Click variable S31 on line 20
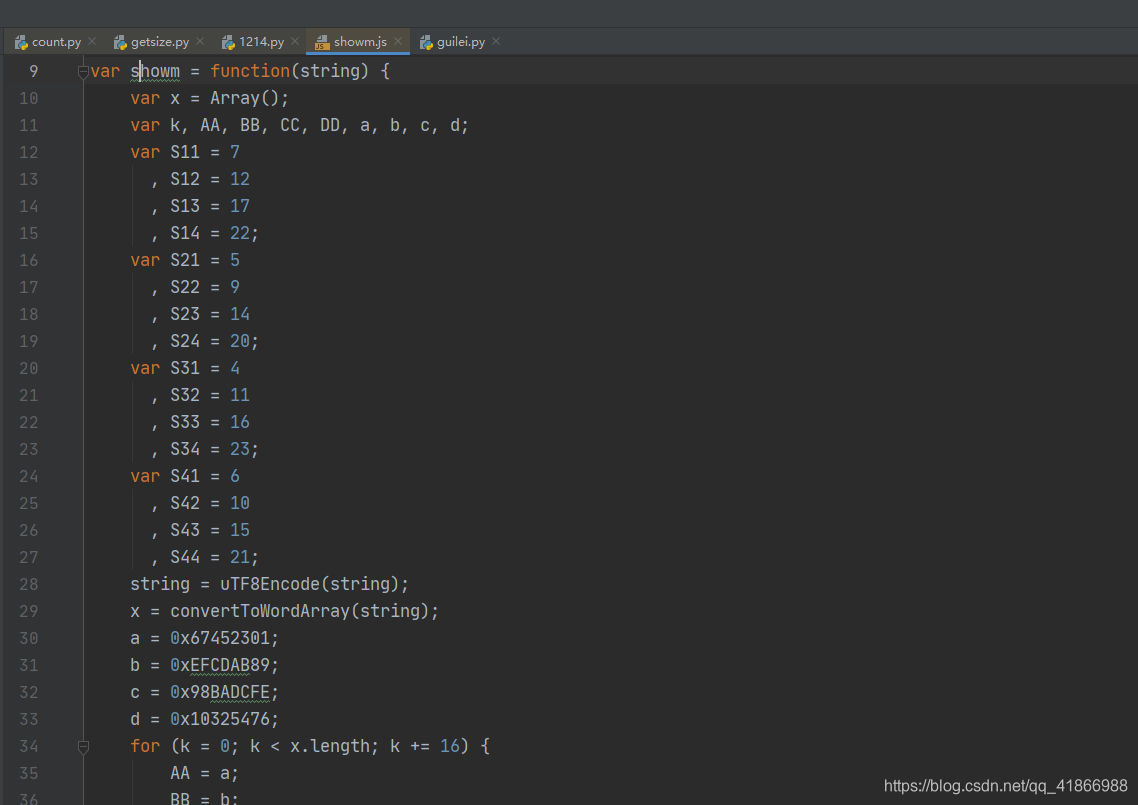The height and width of the screenshot is (805, 1138). 185,368
